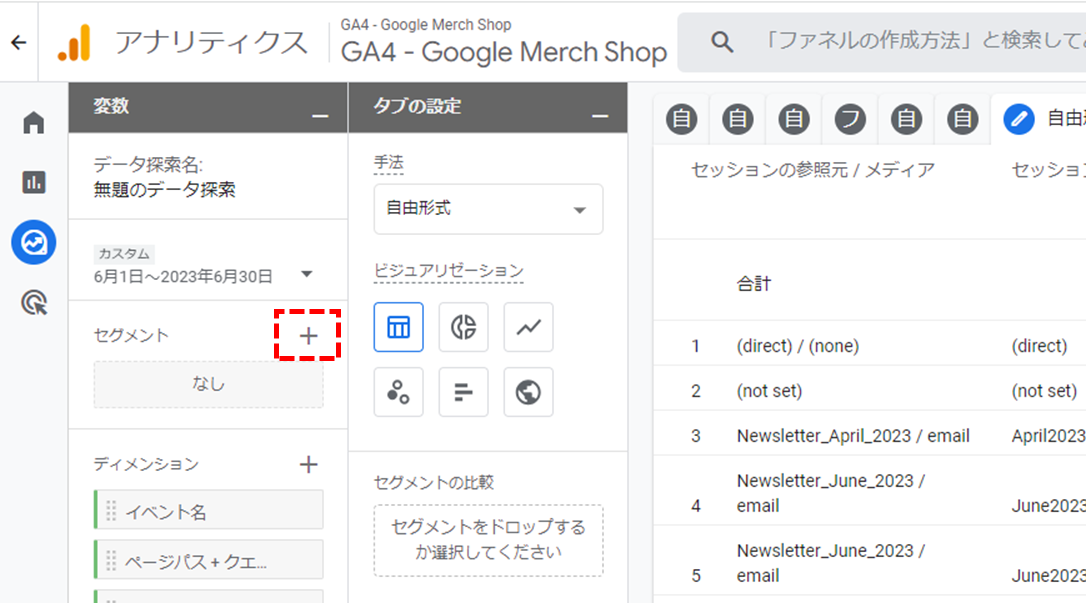Add a segment with the セグメント plus button

[308, 336]
